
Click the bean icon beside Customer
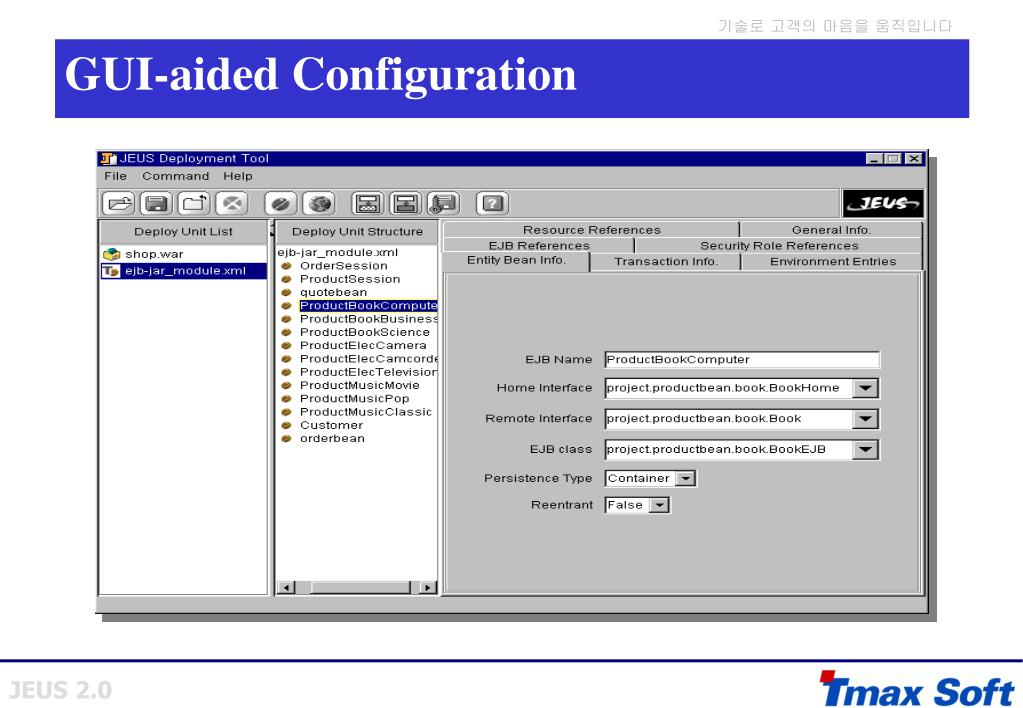point(286,425)
